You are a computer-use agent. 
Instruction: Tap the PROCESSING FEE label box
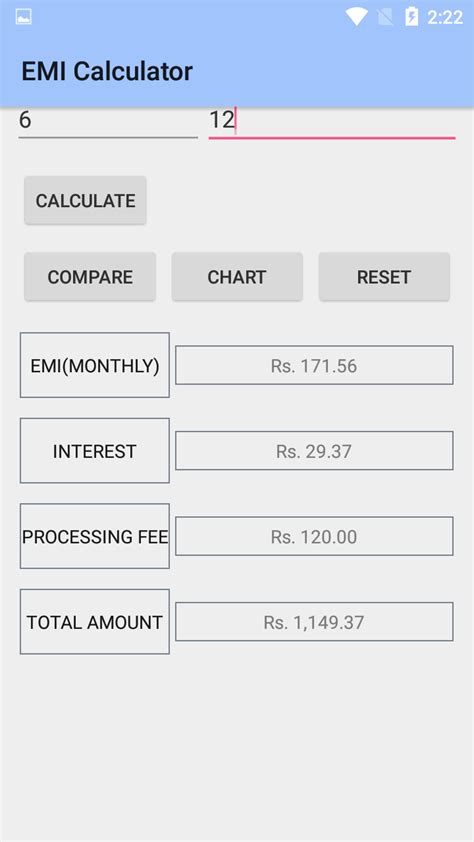coord(95,536)
